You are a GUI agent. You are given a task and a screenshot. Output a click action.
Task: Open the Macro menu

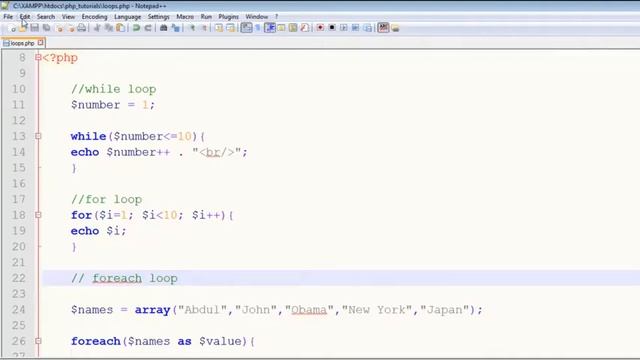coord(185,17)
